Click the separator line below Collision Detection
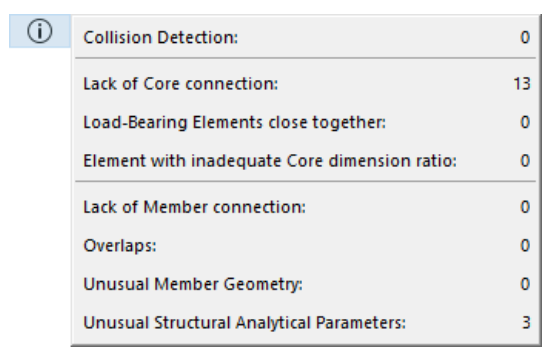The height and width of the screenshot is (360, 552). tap(306, 58)
